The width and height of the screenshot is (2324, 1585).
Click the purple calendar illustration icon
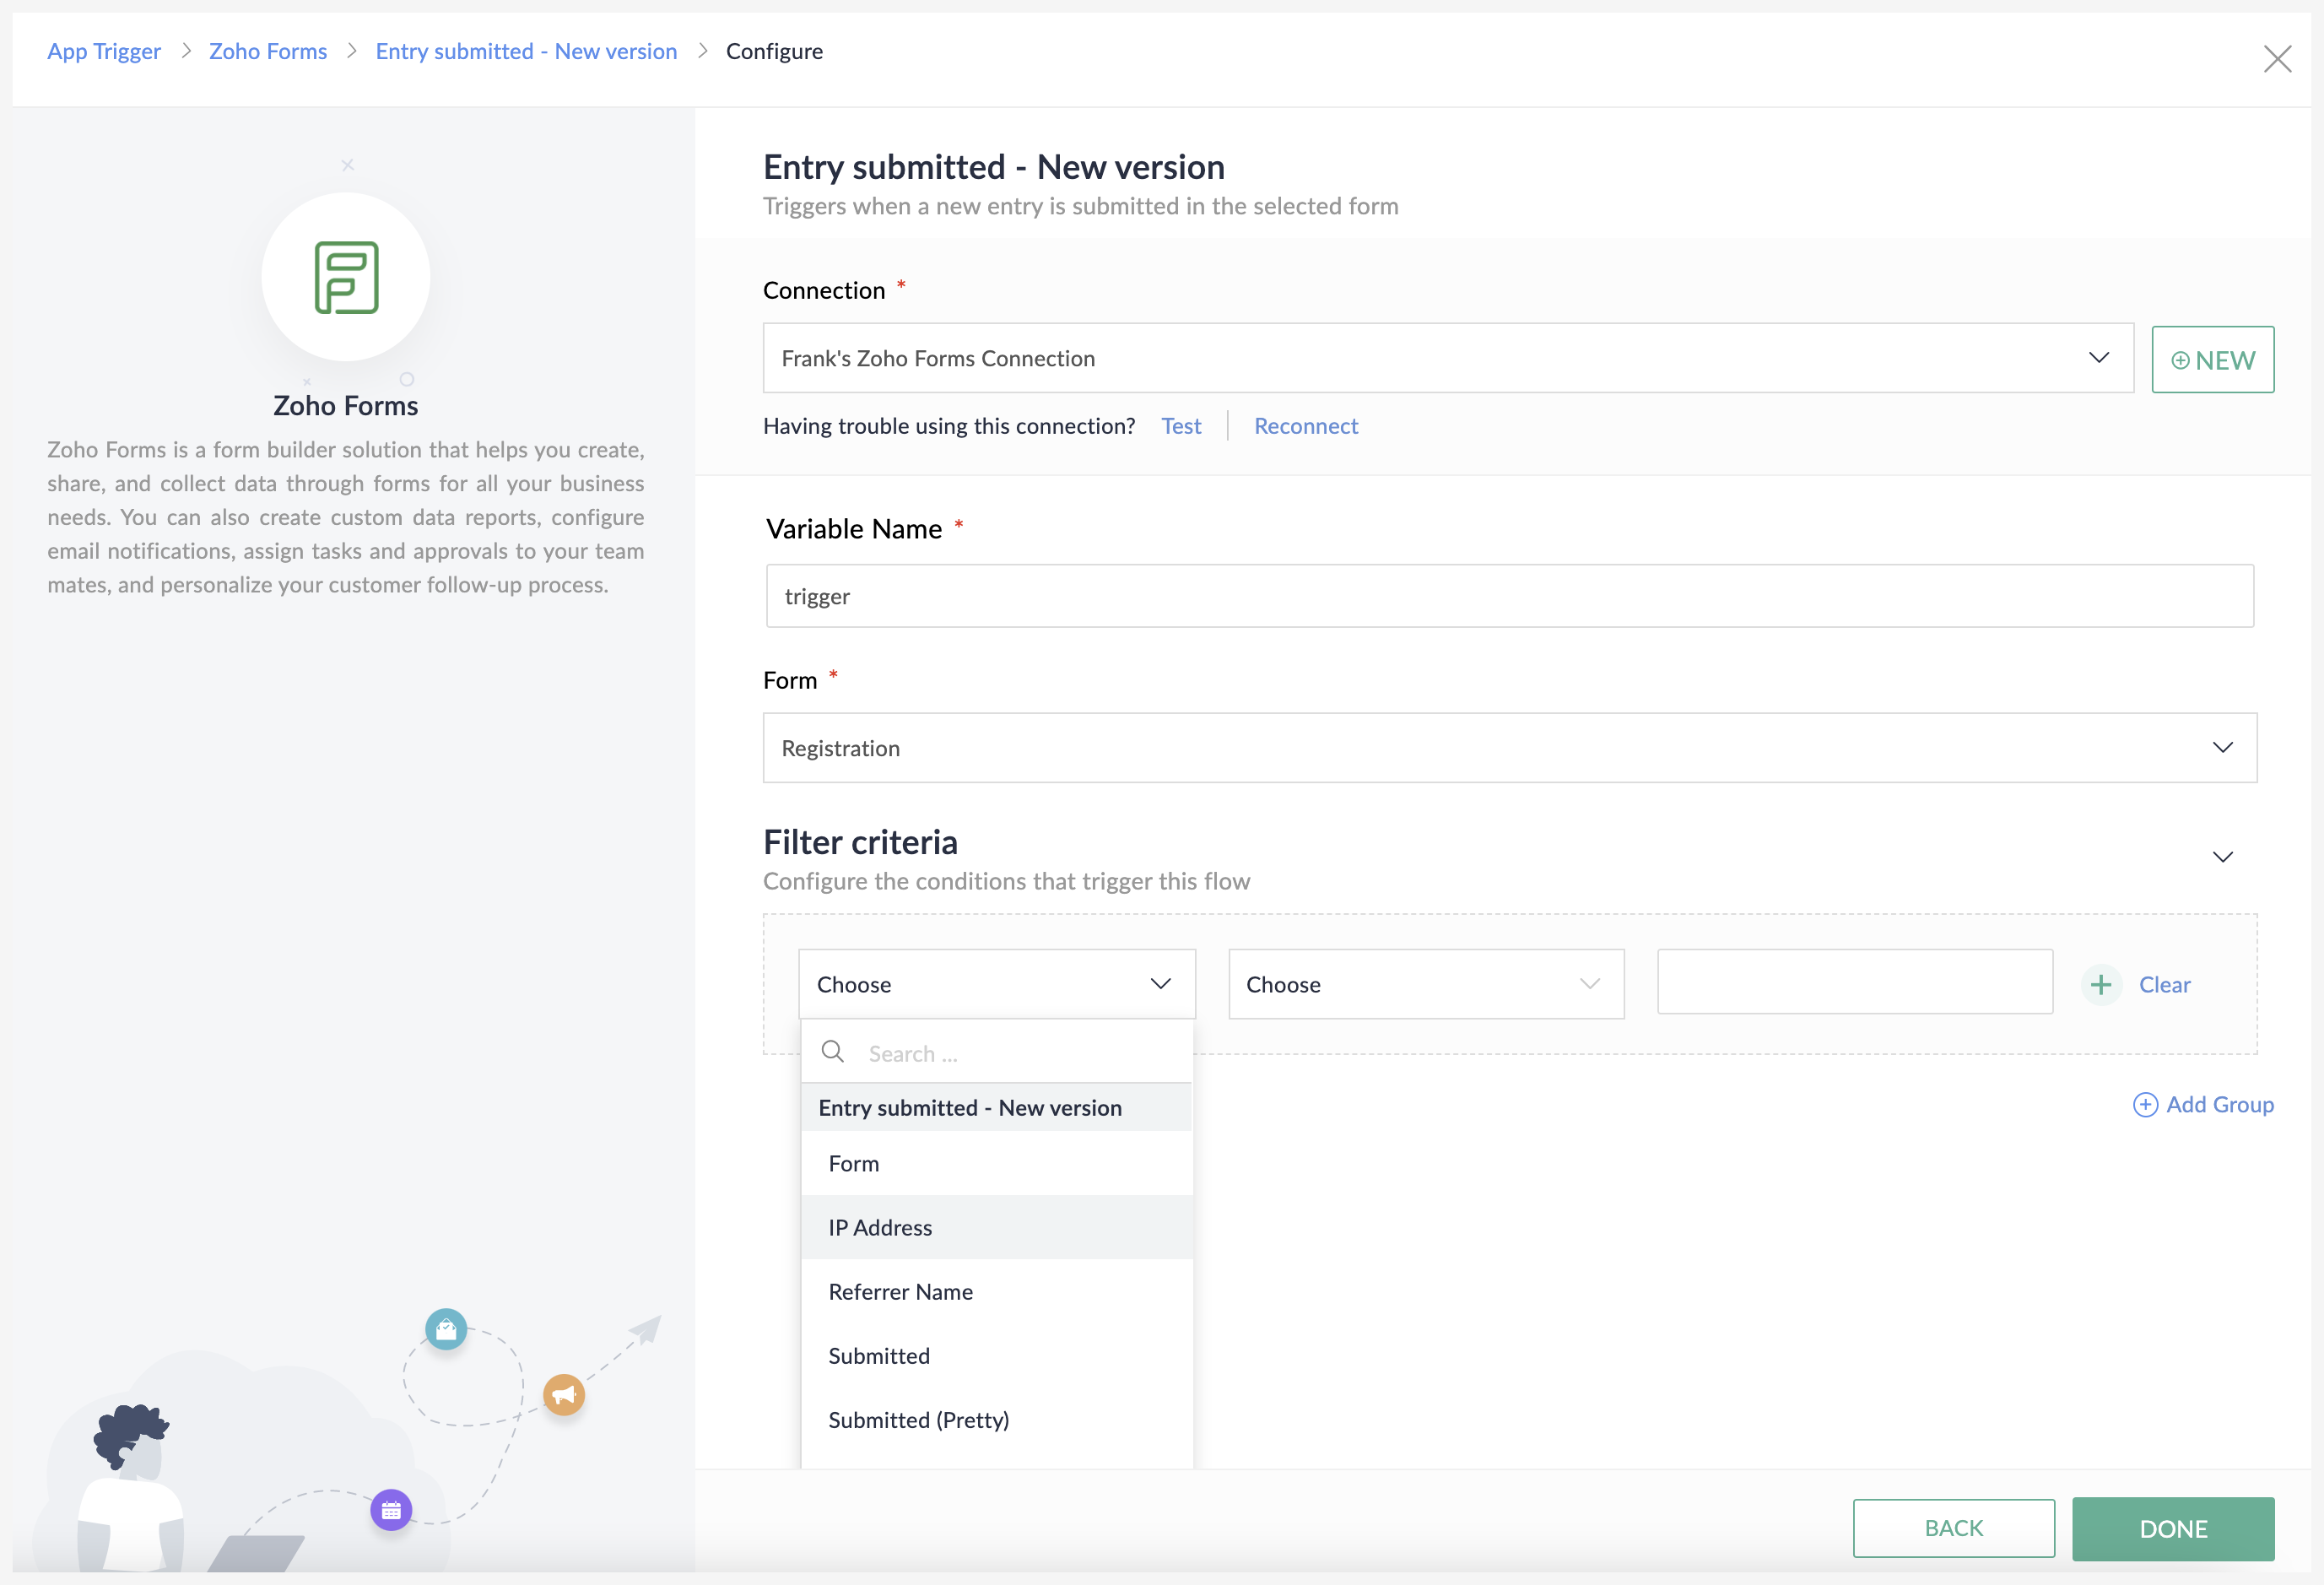(391, 1510)
